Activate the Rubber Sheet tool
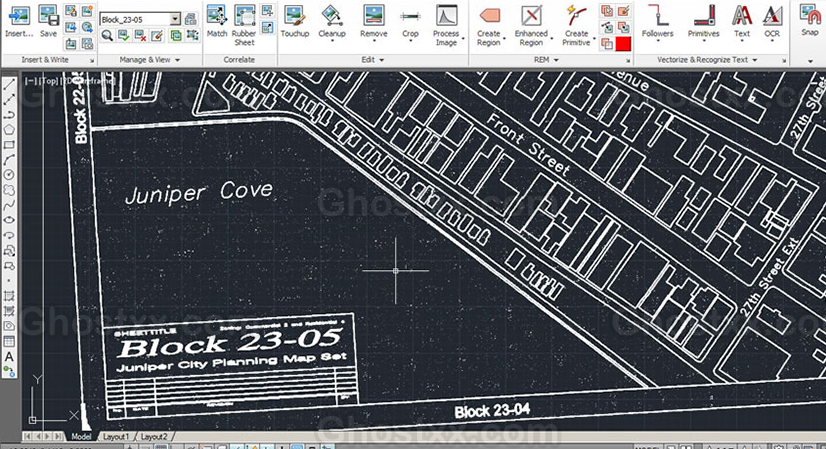Viewport: 826px width, 449px height. (x=244, y=25)
